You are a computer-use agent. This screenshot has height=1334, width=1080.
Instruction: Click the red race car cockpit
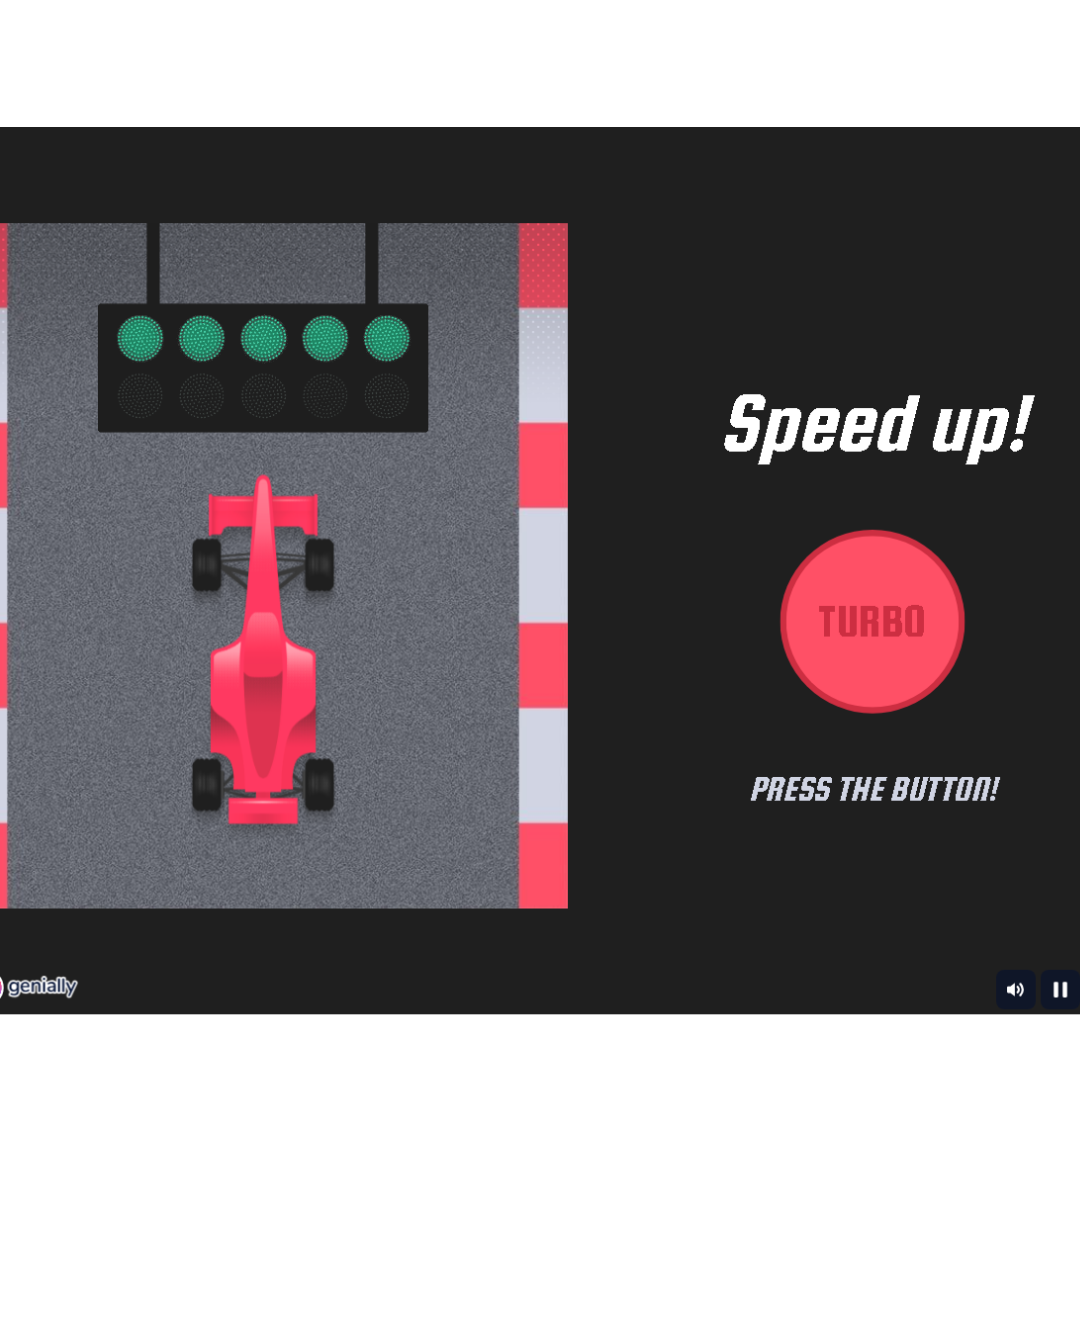tap(263, 643)
